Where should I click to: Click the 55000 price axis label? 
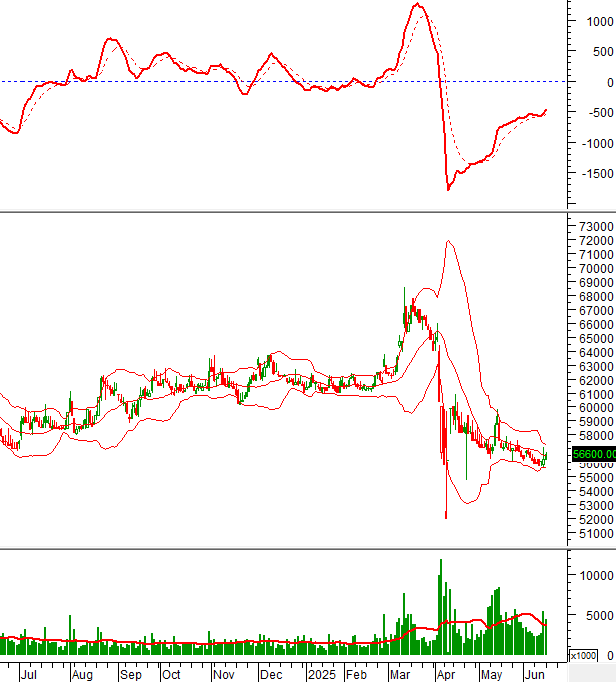596,477
